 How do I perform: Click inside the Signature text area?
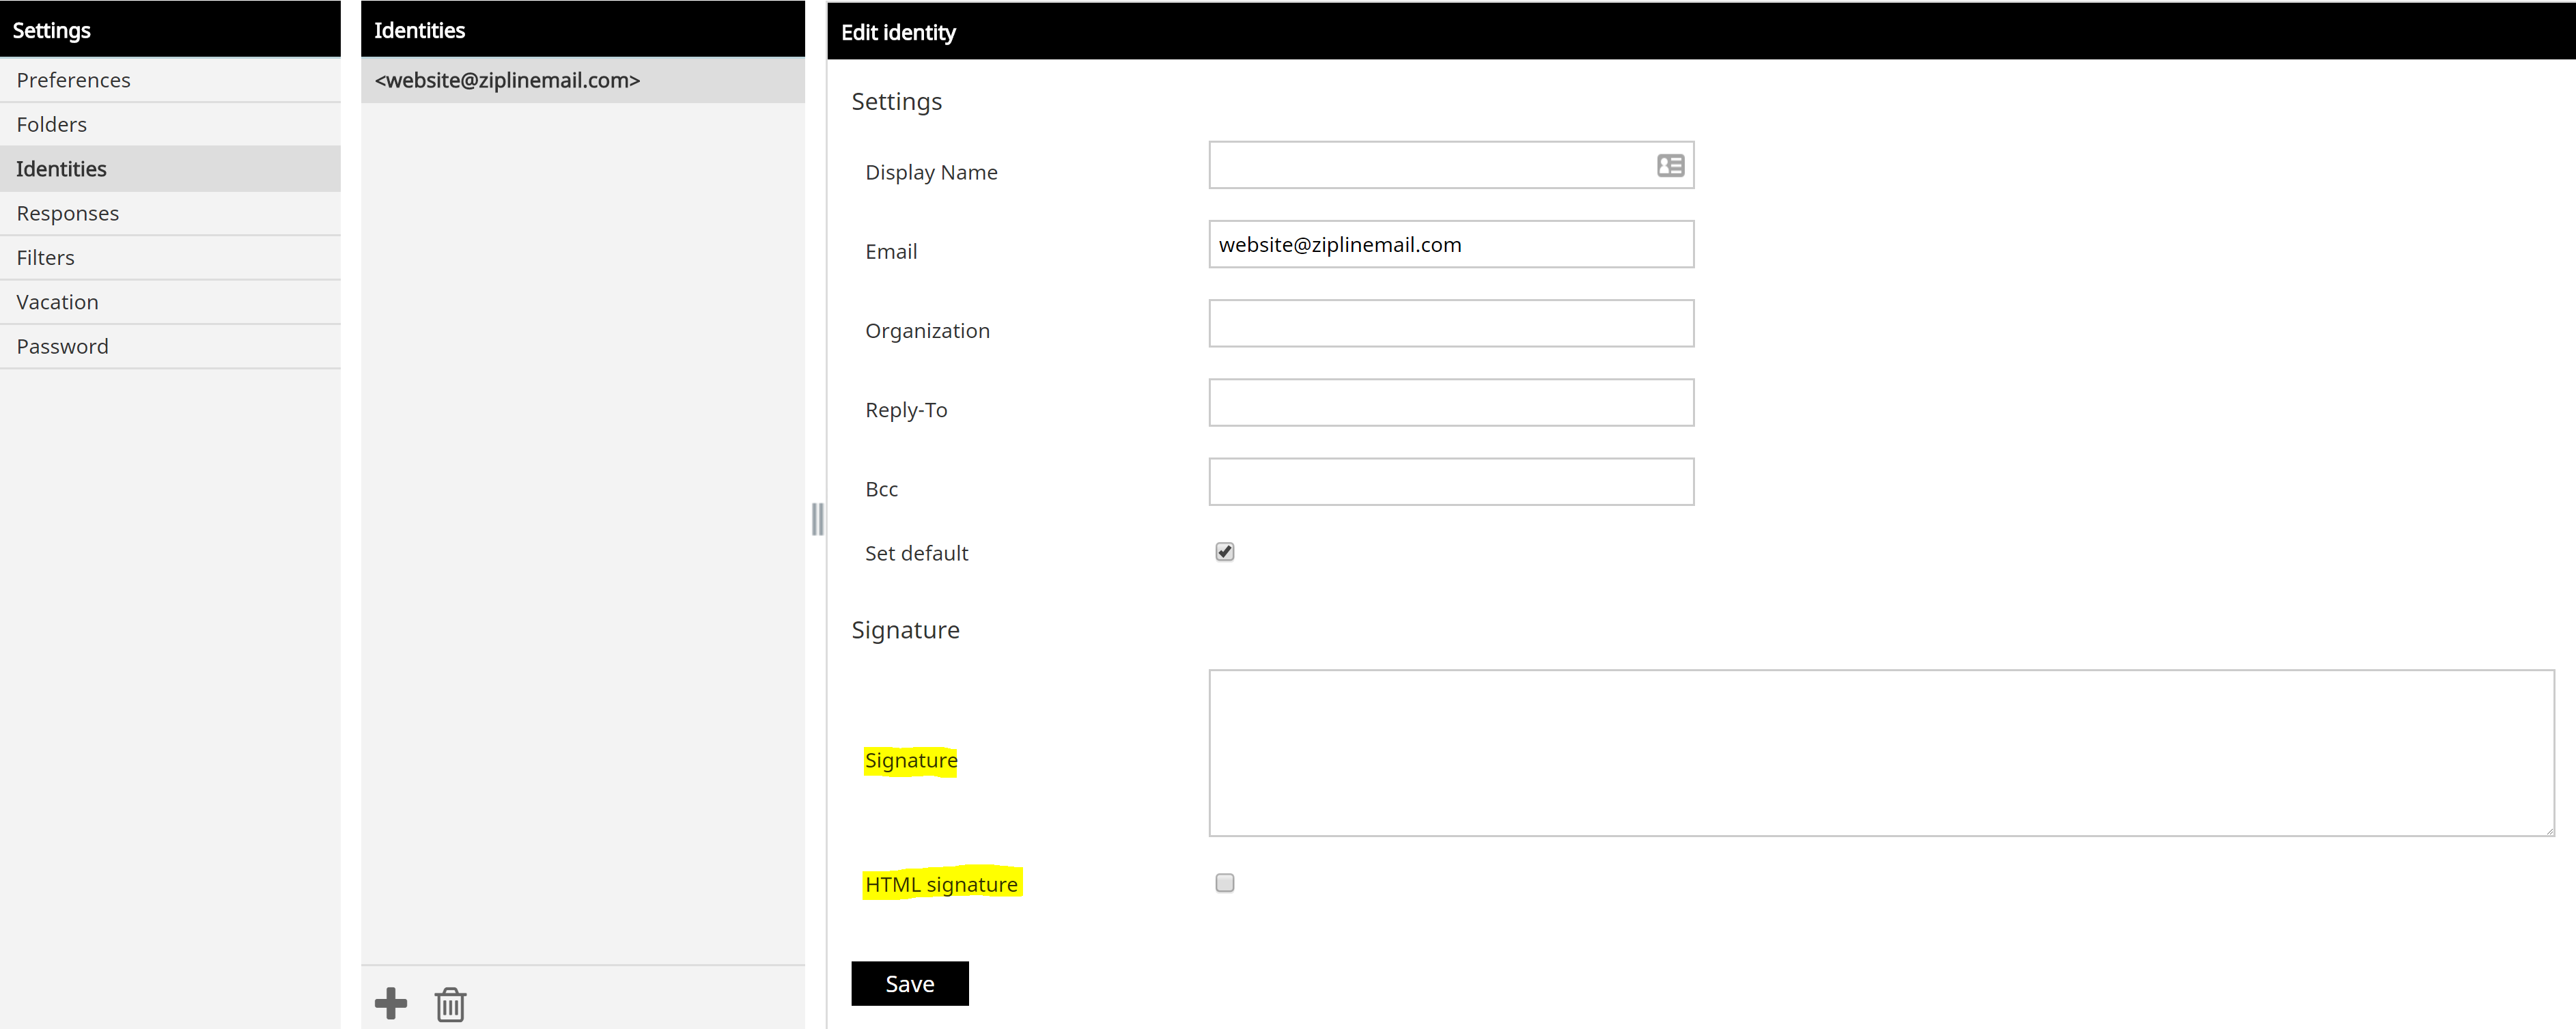click(x=1881, y=753)
